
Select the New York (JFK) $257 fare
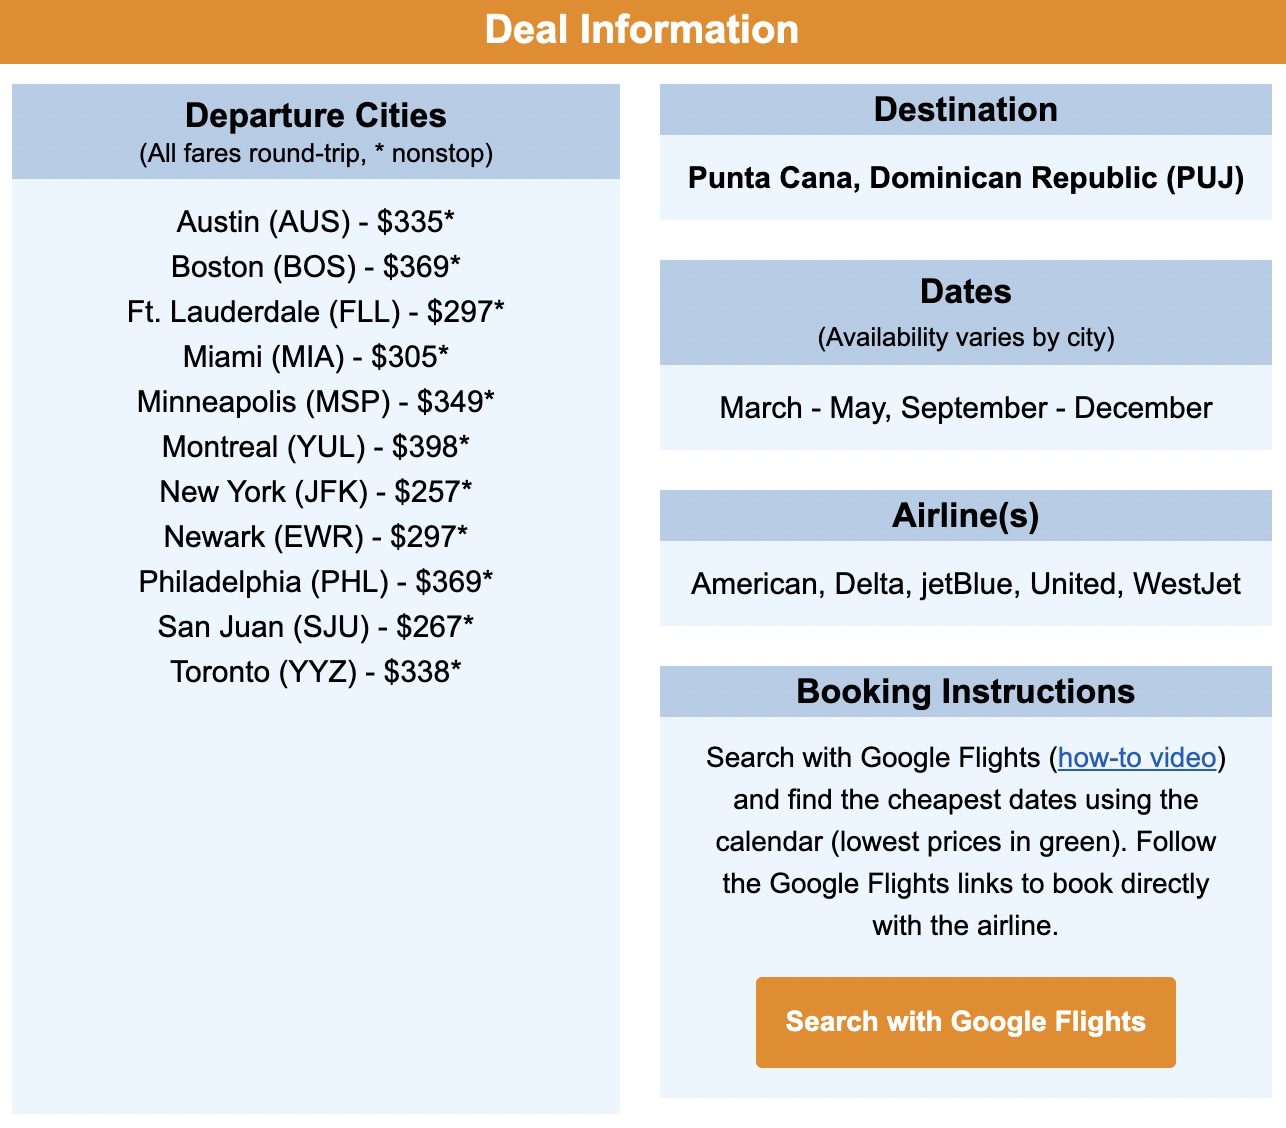click(315, 492)
